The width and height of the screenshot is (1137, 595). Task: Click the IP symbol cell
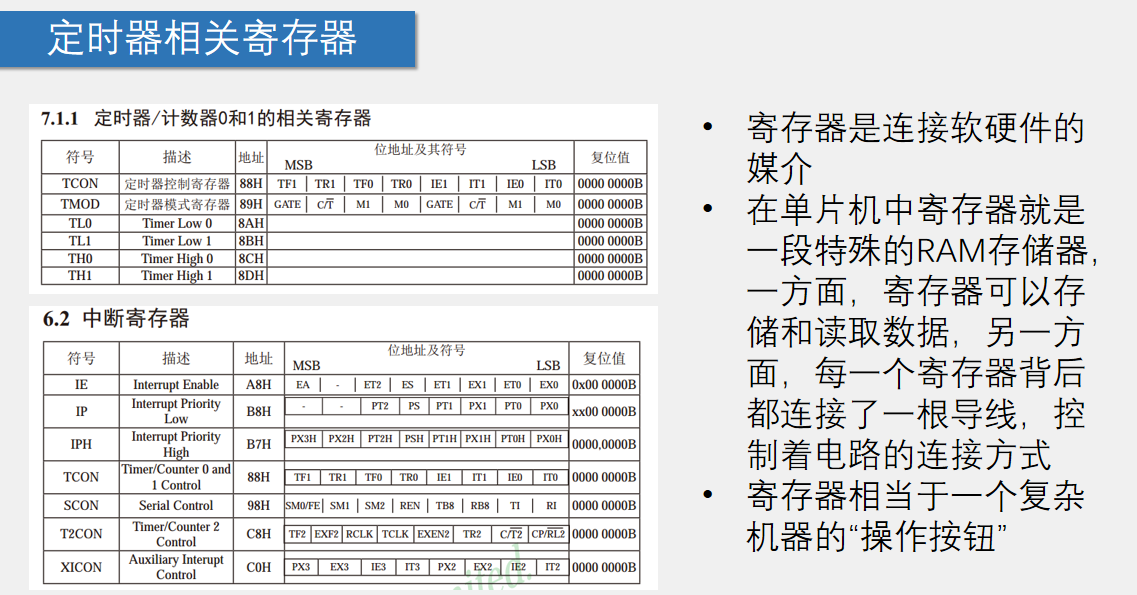[x=81, y=411]
